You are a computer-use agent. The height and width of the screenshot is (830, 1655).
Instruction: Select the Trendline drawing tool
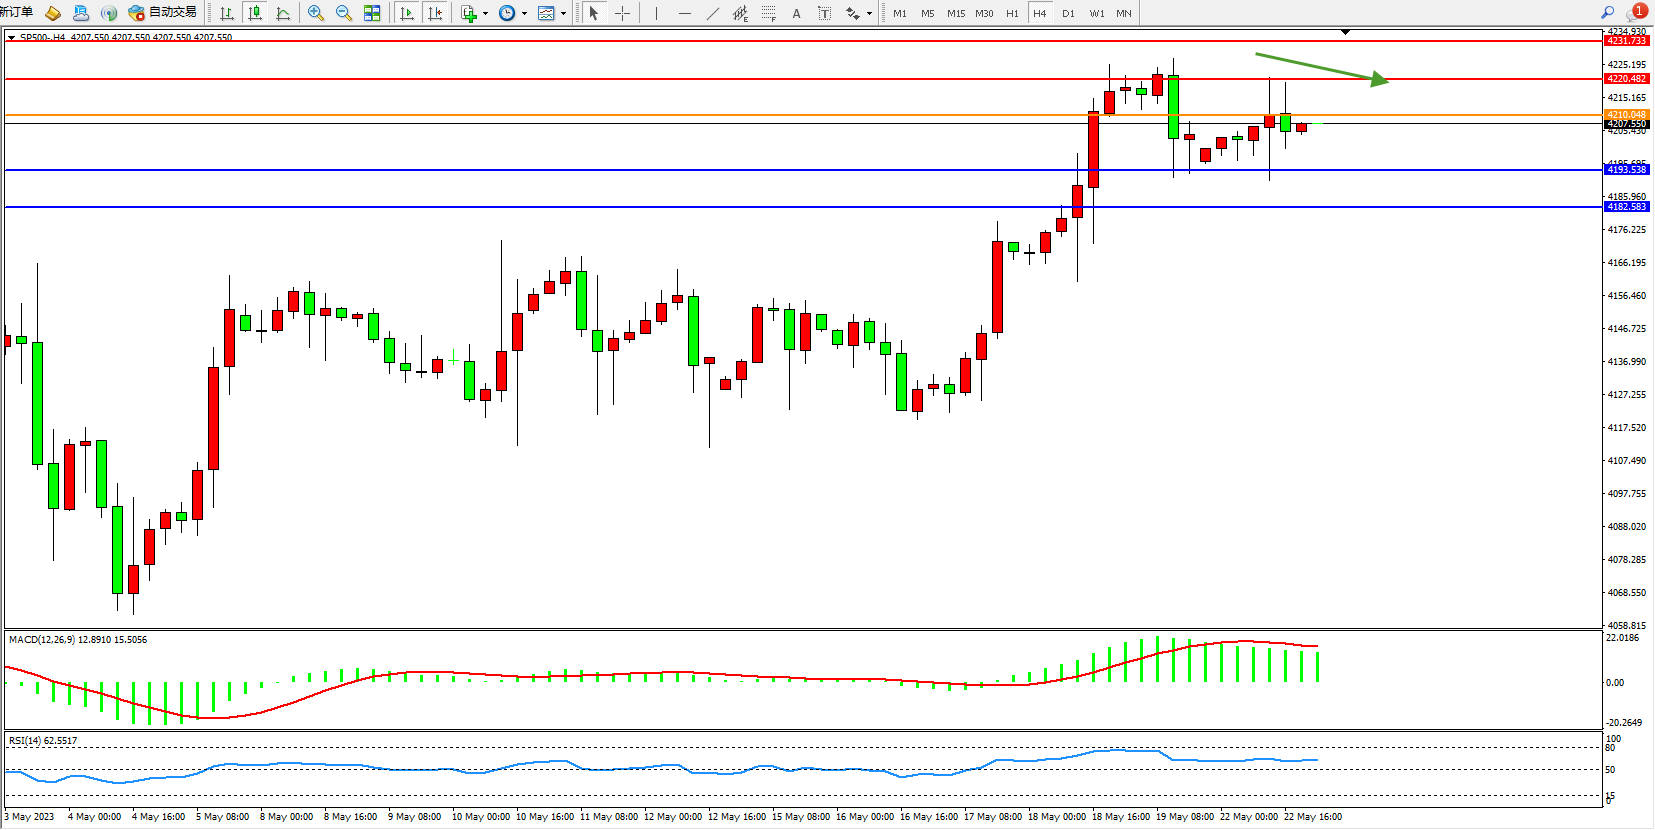pyautogui.click(x=712, y=13)
